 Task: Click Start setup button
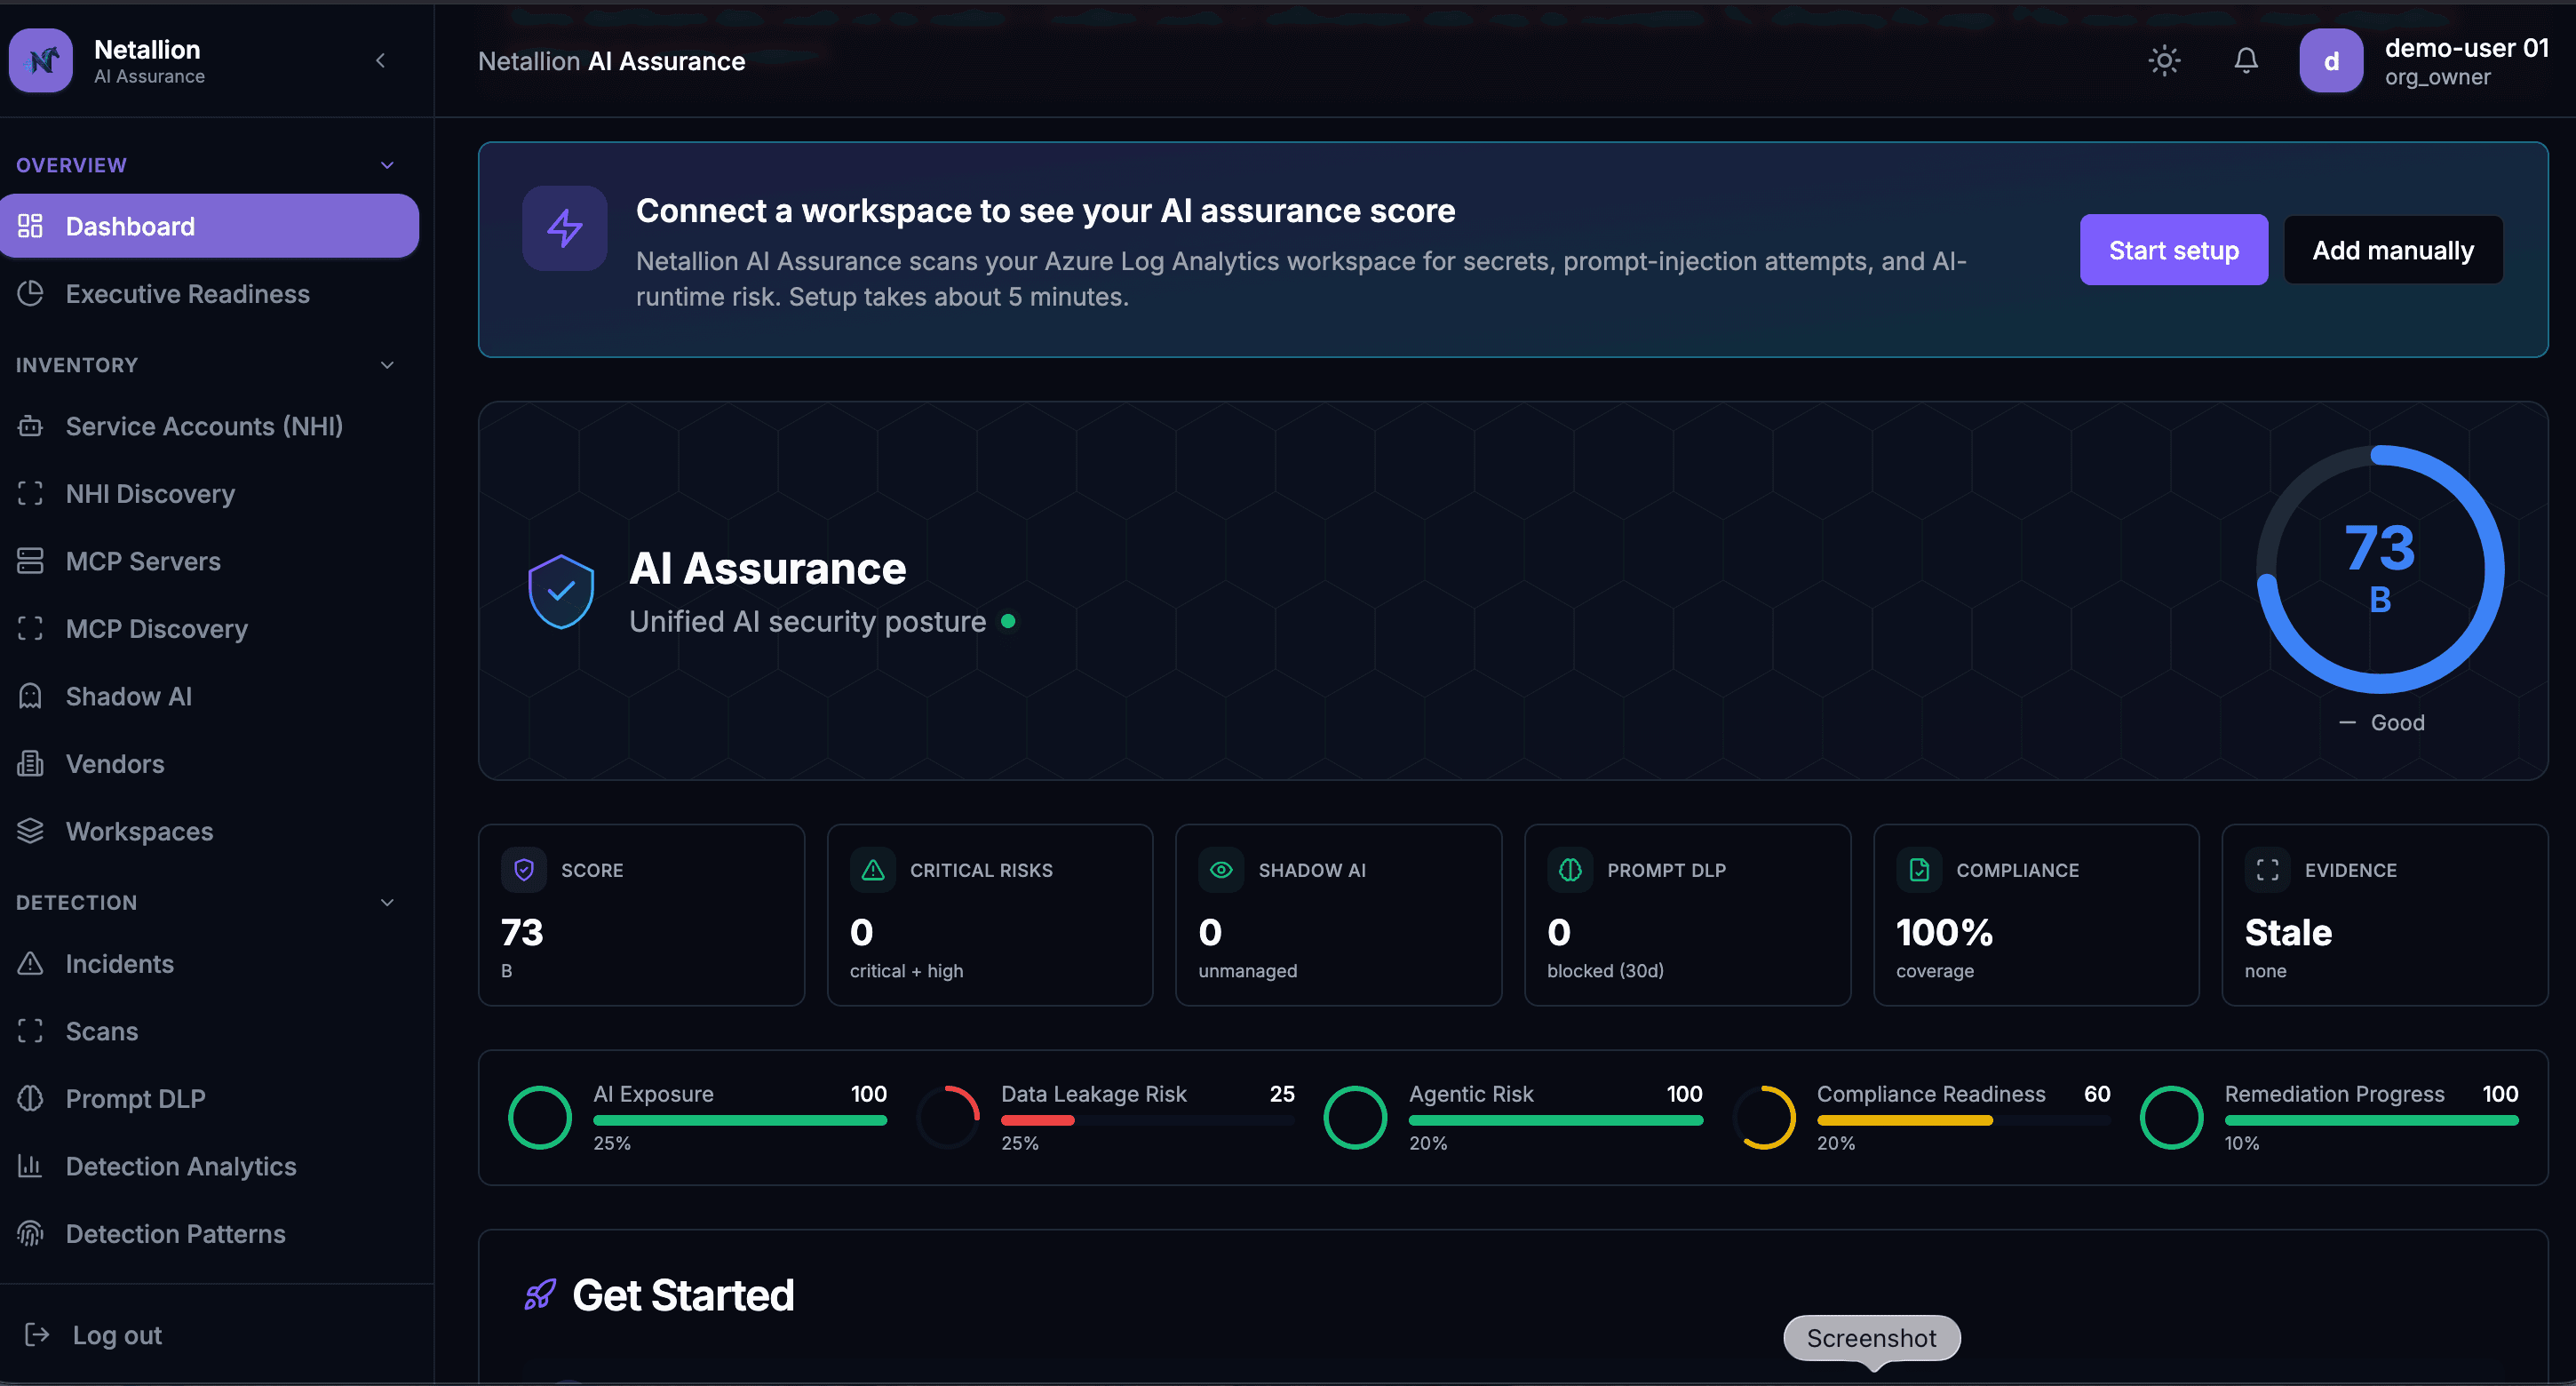(x=2174, y=250)
